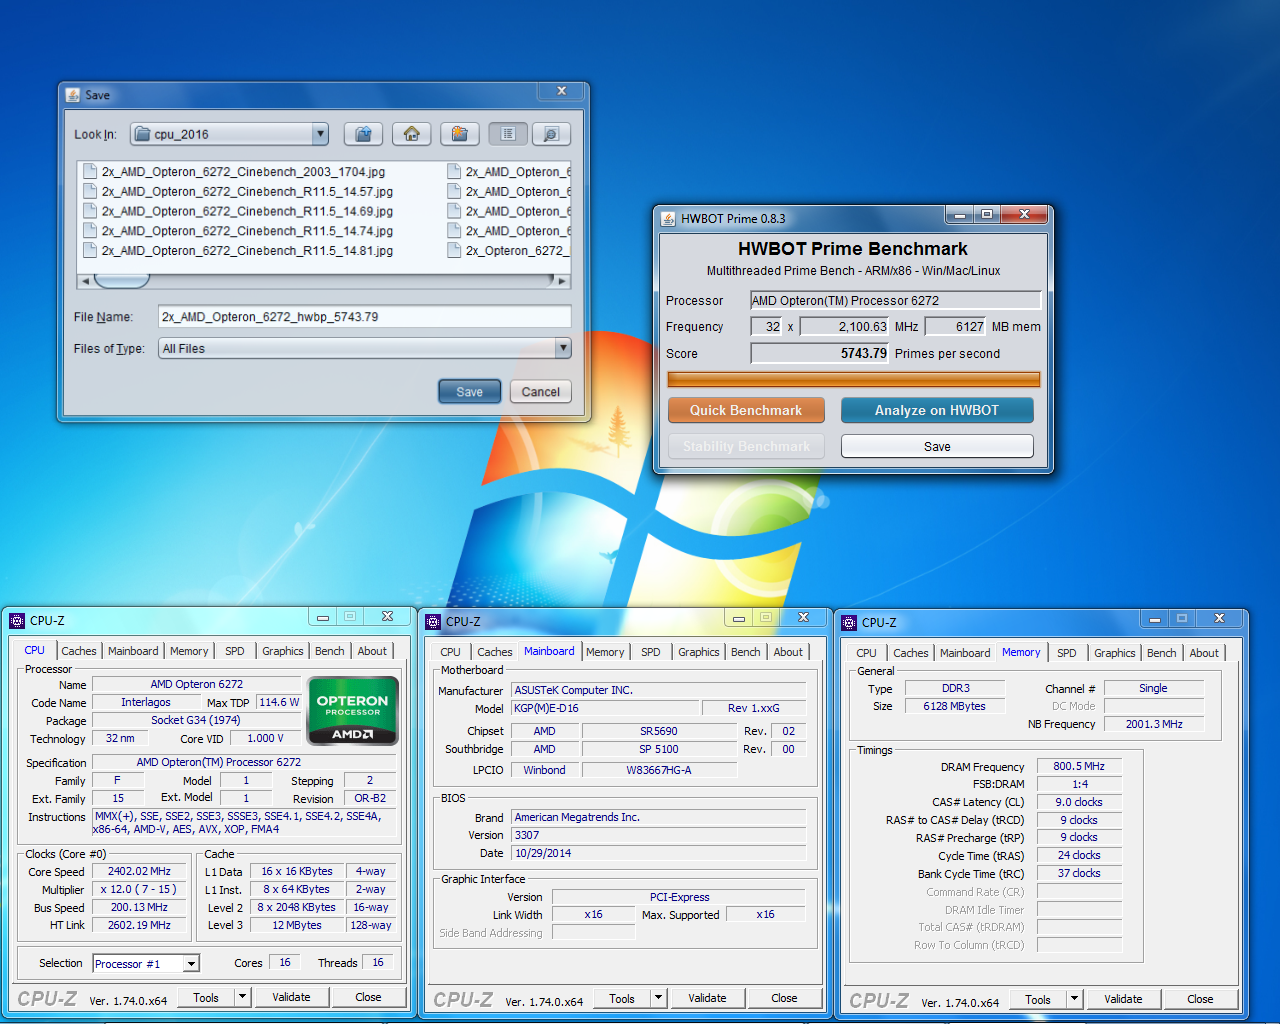Expand Tools arrow in Memory window
This screenshot has width=1280, height=1024.
click(x=1074, y=999)
